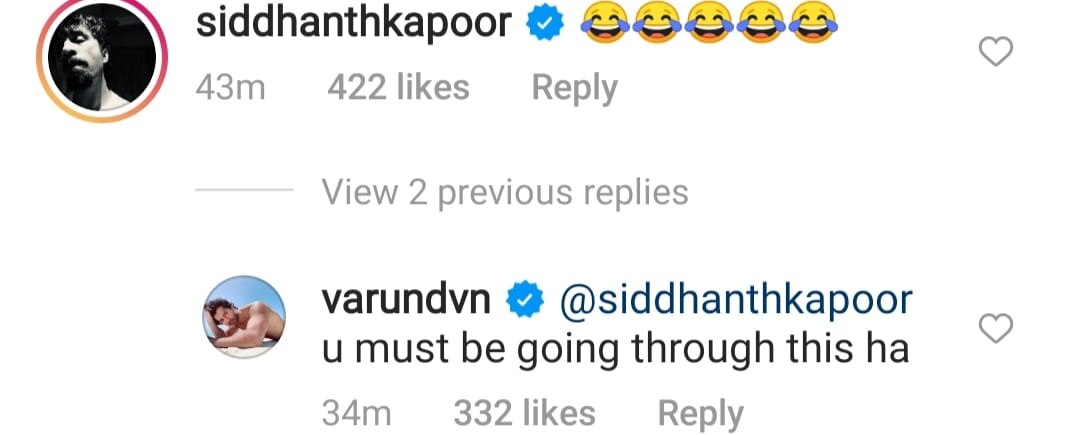Click the 43m timestamp
The image size is (1079, 435).
(x=231, y=88)
